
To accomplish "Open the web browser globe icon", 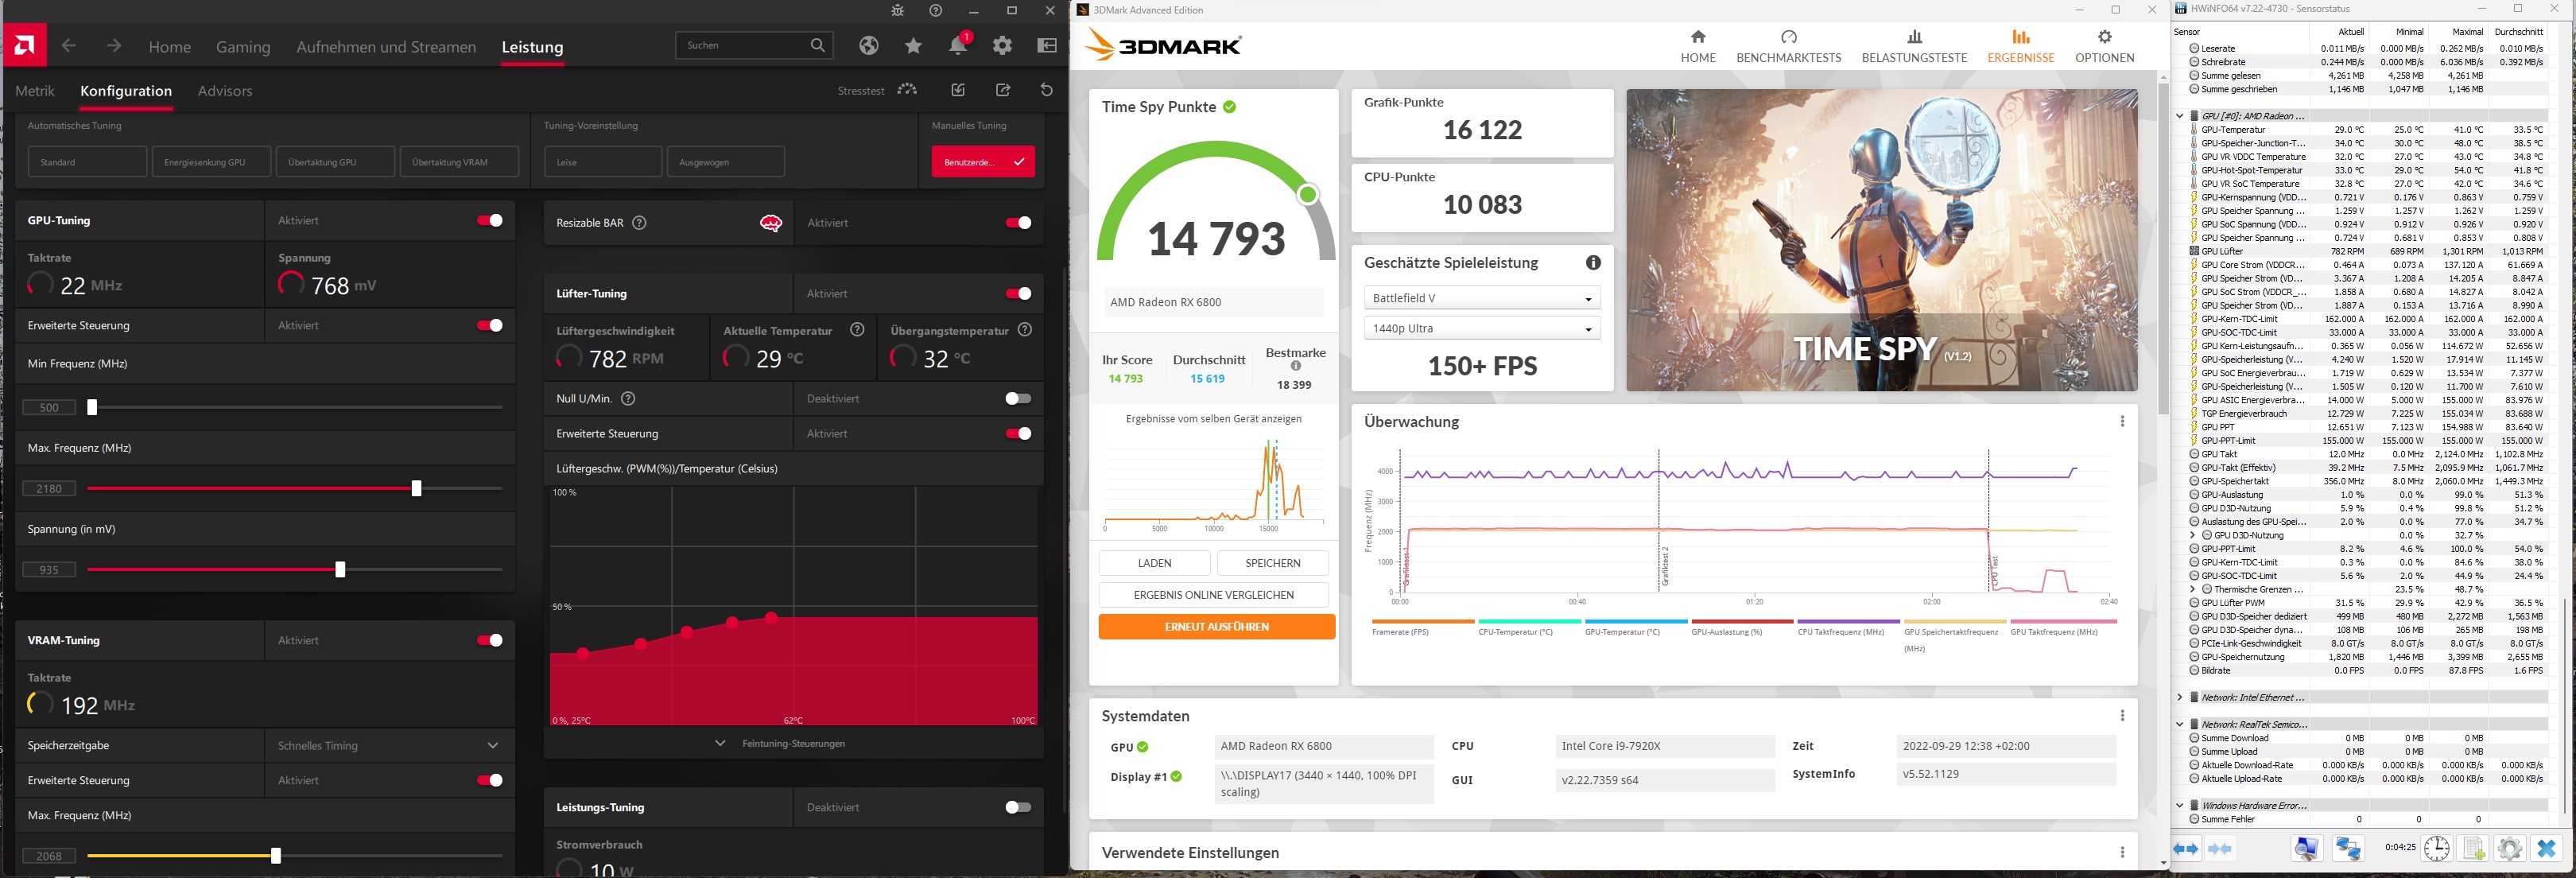I will click(868, 46).
